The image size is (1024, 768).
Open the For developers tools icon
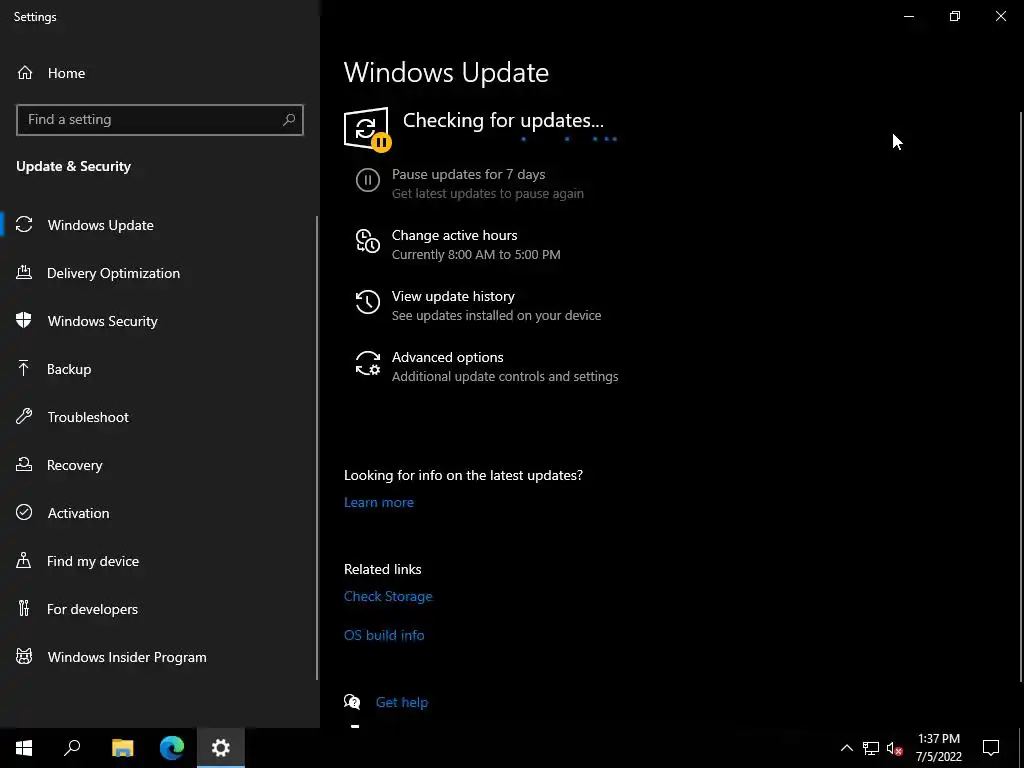24,609
